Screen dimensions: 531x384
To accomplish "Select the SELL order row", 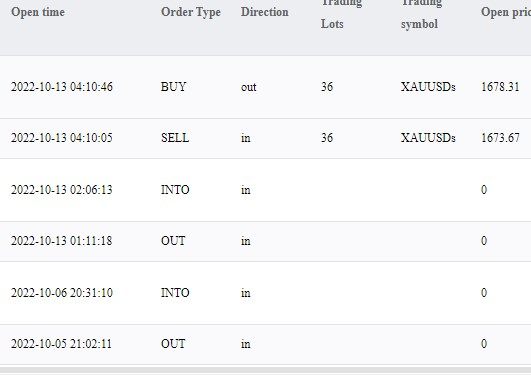I will tap(266, 138).
